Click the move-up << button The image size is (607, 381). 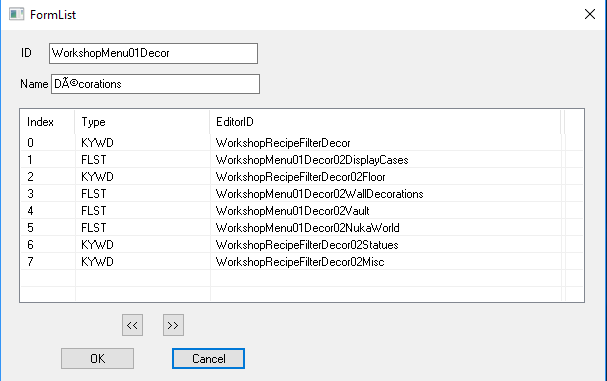[x=132, y=325]
